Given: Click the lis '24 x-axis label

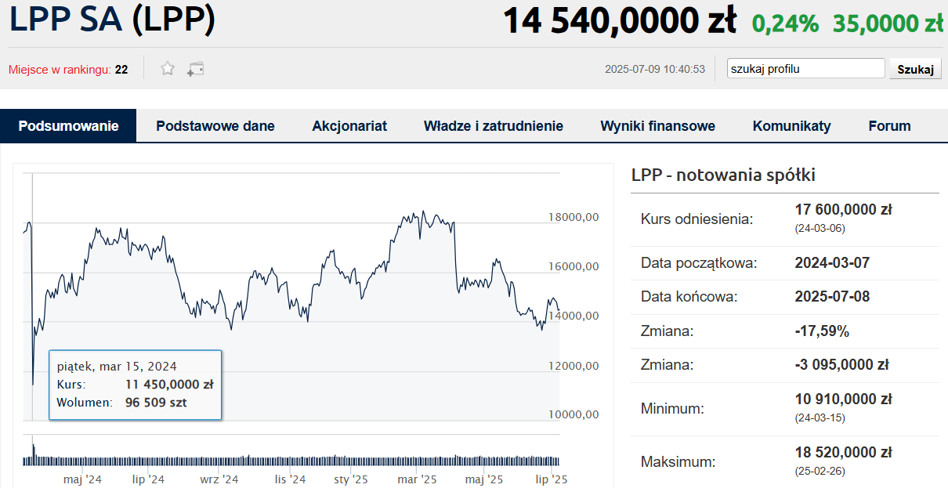Looking at the screenshot, I should (290, 480).
